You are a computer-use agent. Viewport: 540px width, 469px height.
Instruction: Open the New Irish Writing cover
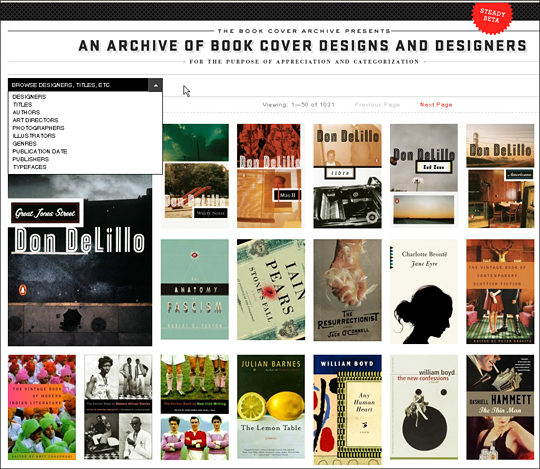(195, 407)
